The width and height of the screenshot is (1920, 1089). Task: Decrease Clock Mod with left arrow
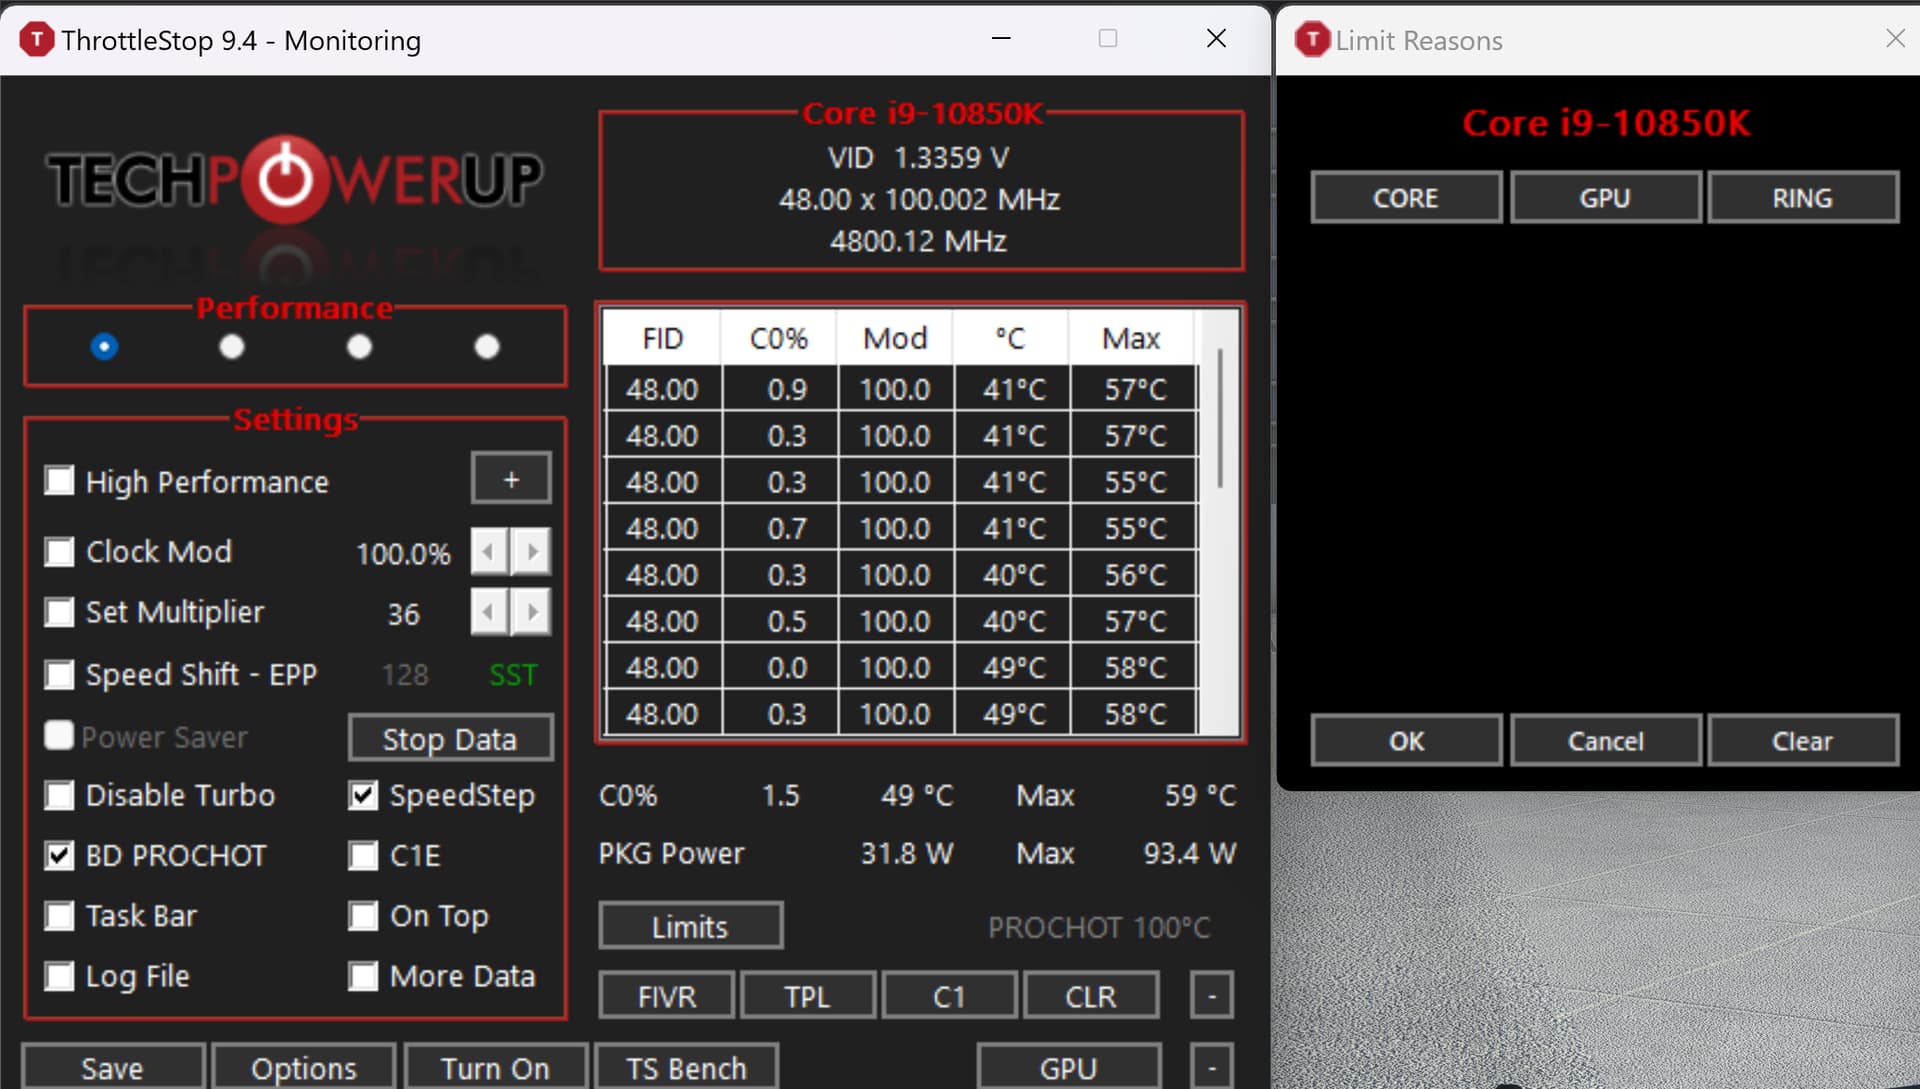pos(489,552)
